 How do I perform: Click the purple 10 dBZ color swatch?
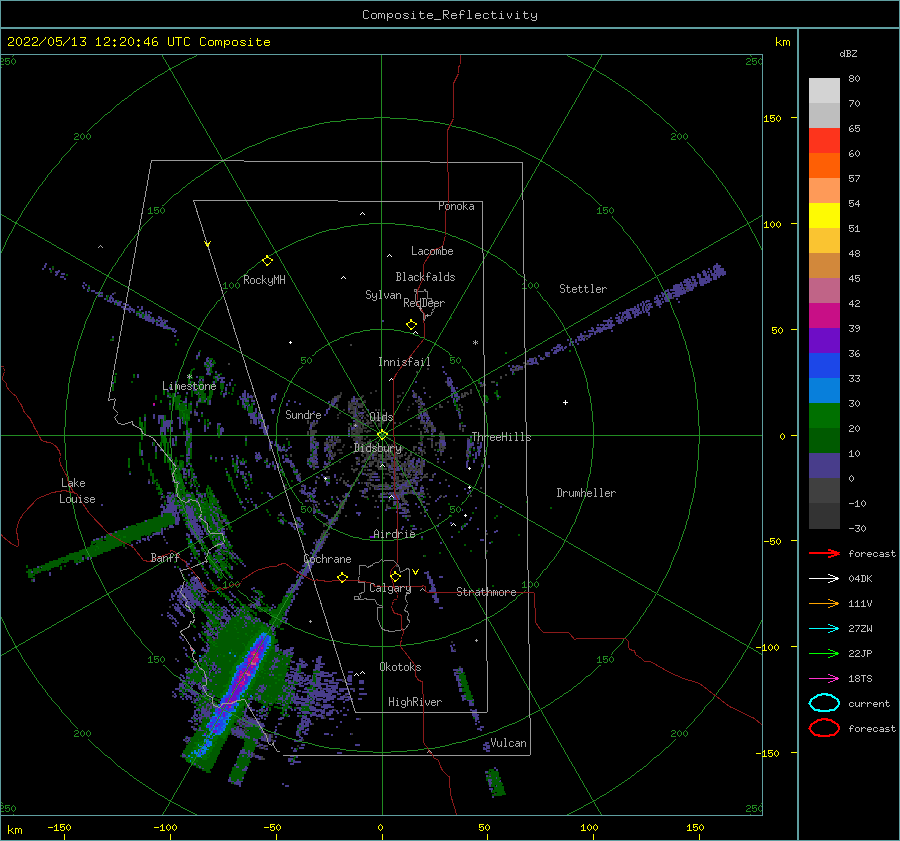coord(824,465)
